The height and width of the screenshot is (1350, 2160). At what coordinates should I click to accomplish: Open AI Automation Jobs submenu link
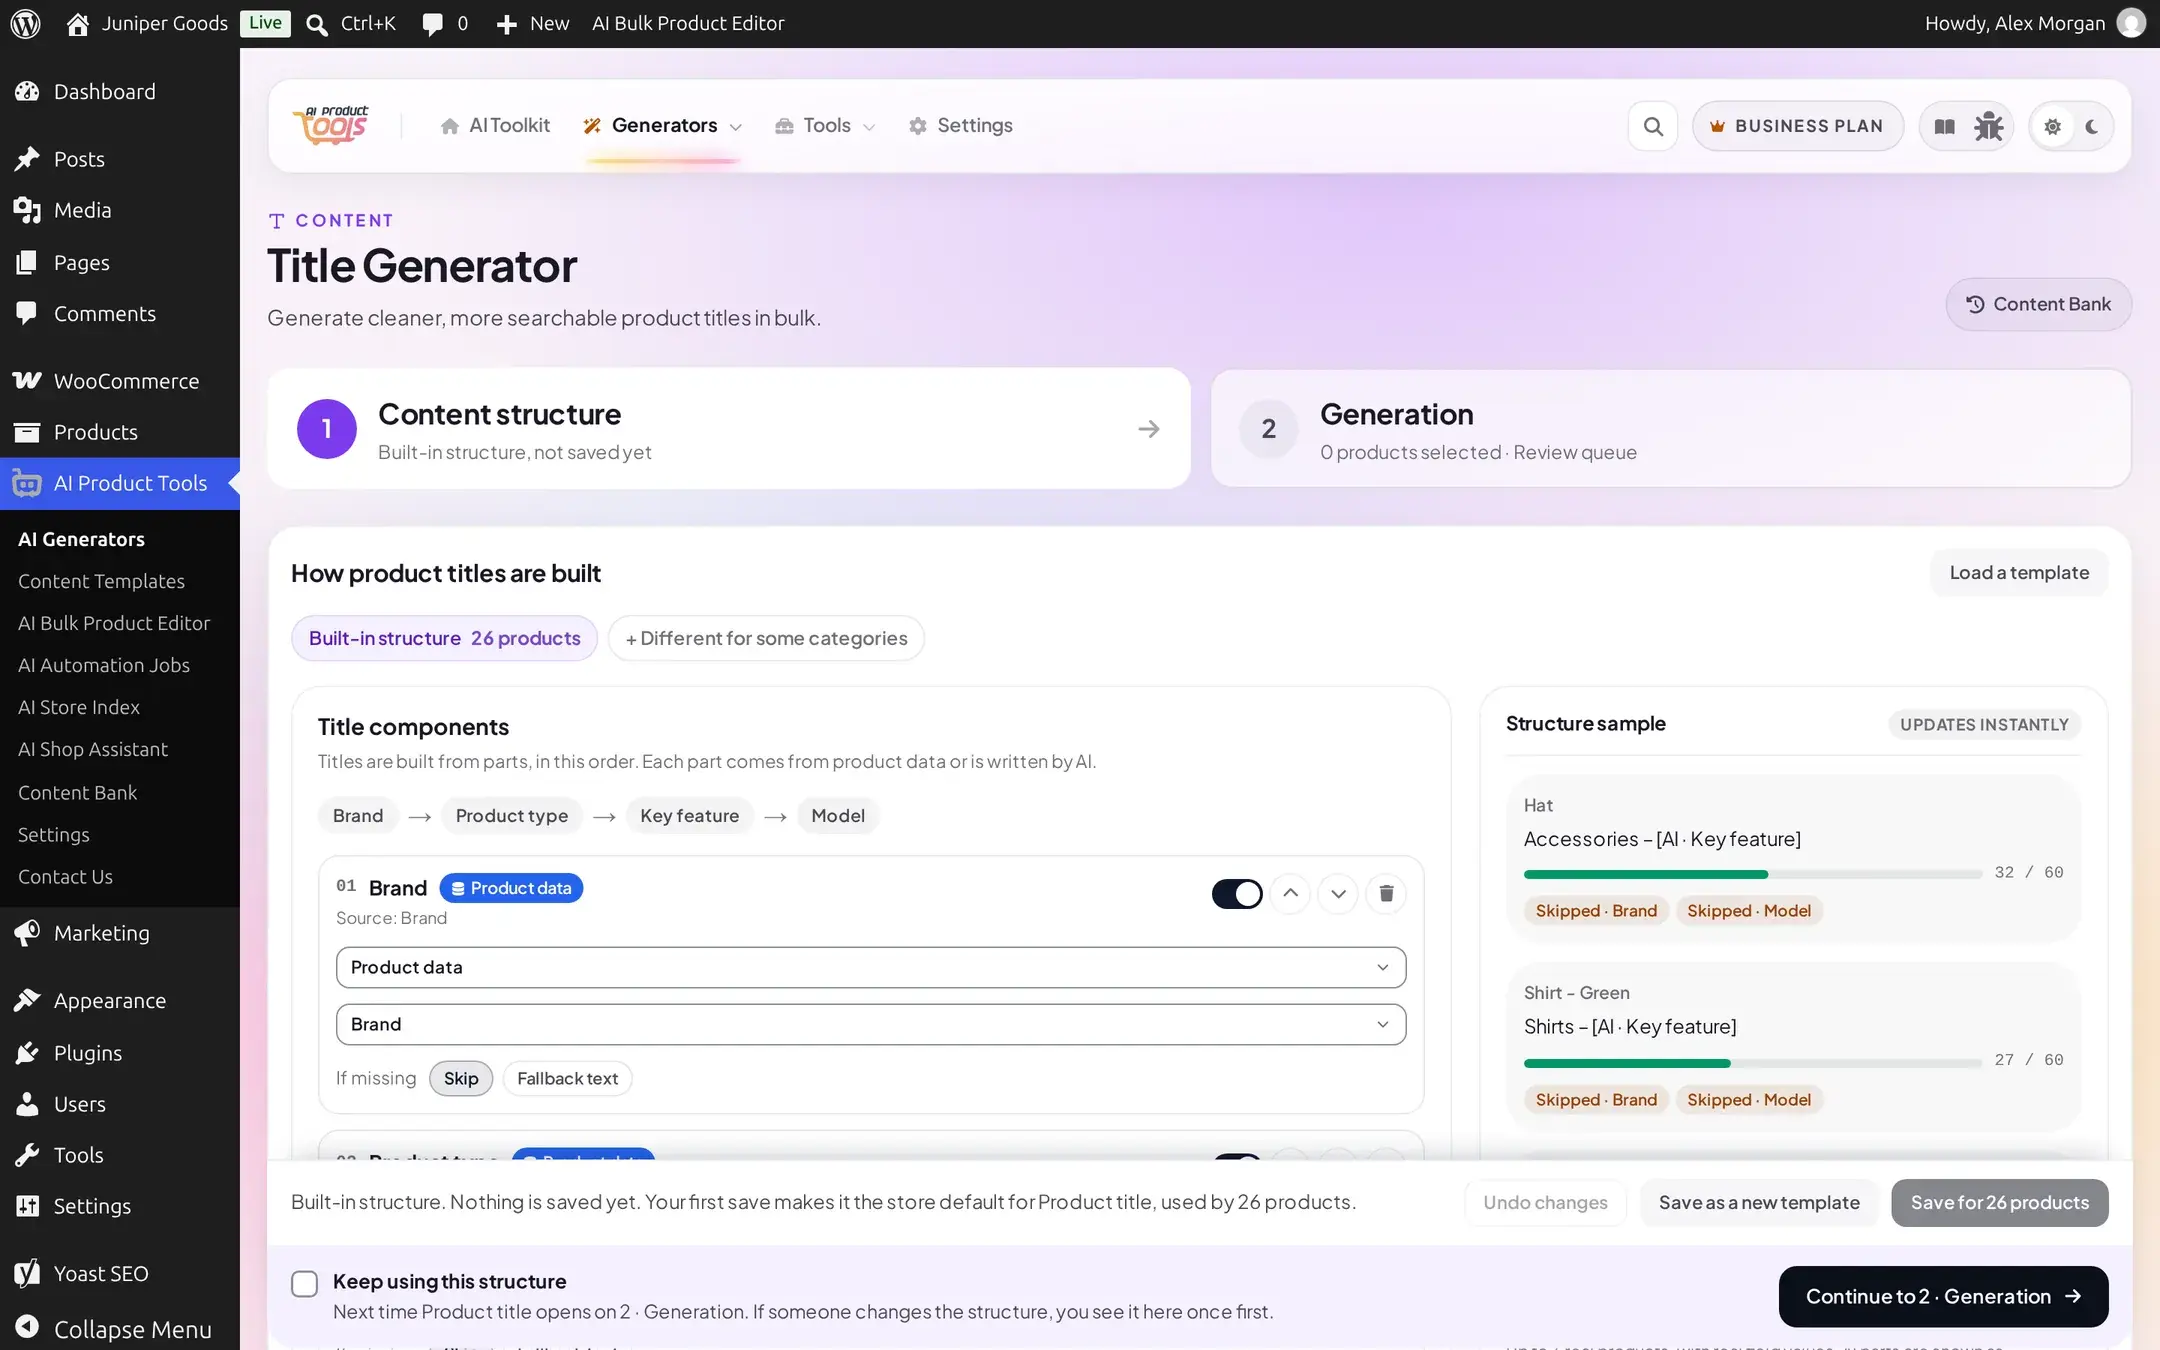104,665
